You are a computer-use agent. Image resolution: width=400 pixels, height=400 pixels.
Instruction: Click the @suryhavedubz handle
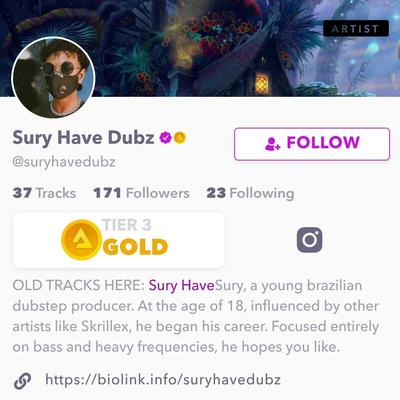pos(64,162)
